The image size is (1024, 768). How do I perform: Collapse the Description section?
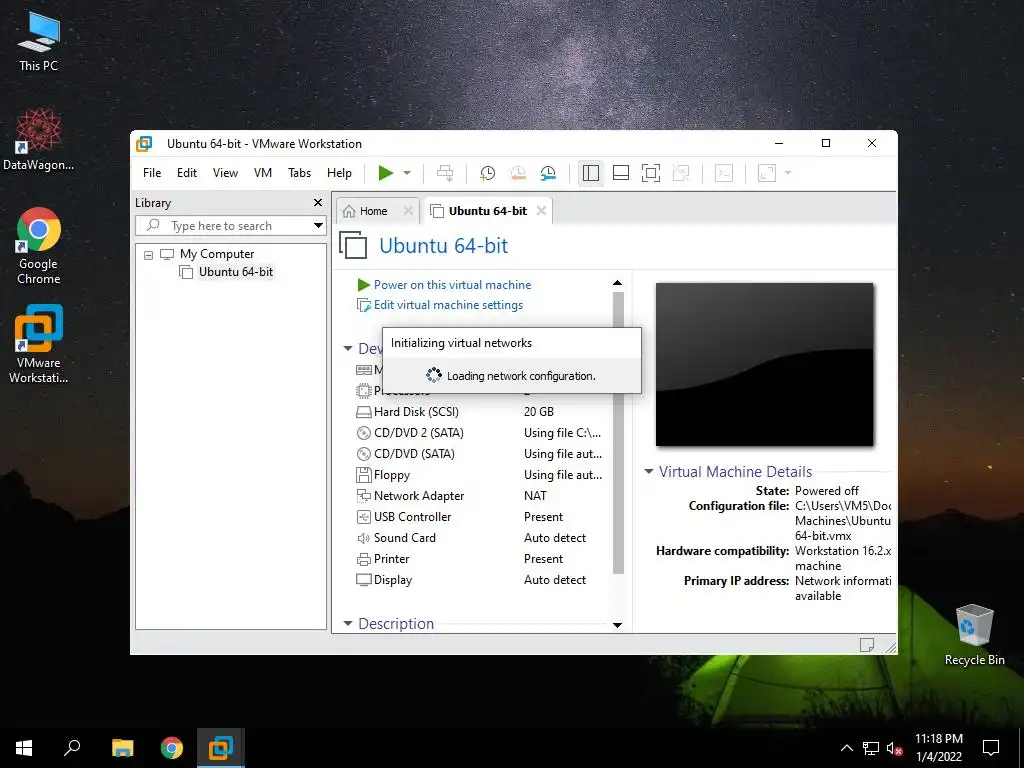(x=348, y=624)
